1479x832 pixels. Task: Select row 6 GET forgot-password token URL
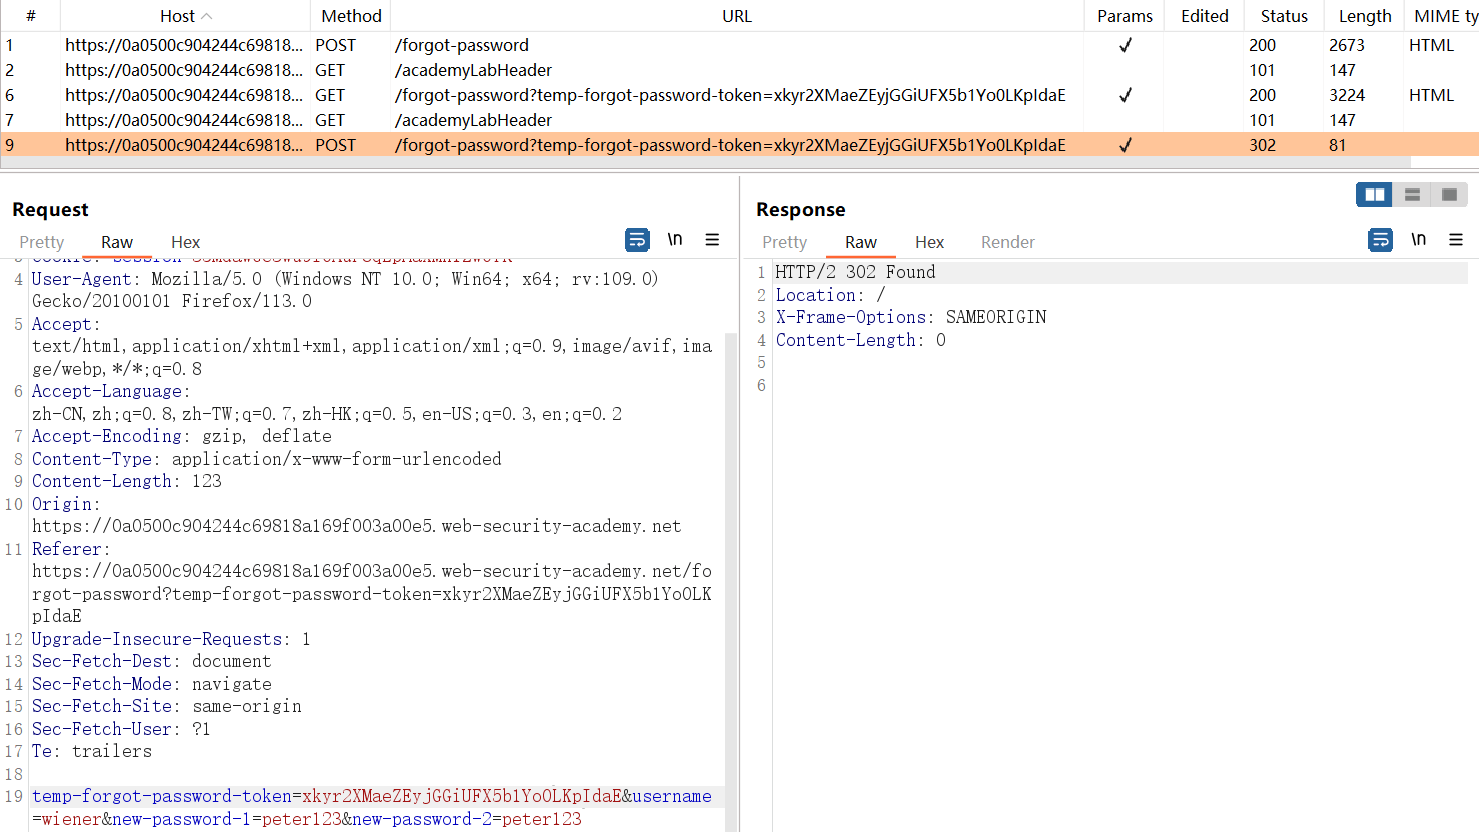pos(739,95)
